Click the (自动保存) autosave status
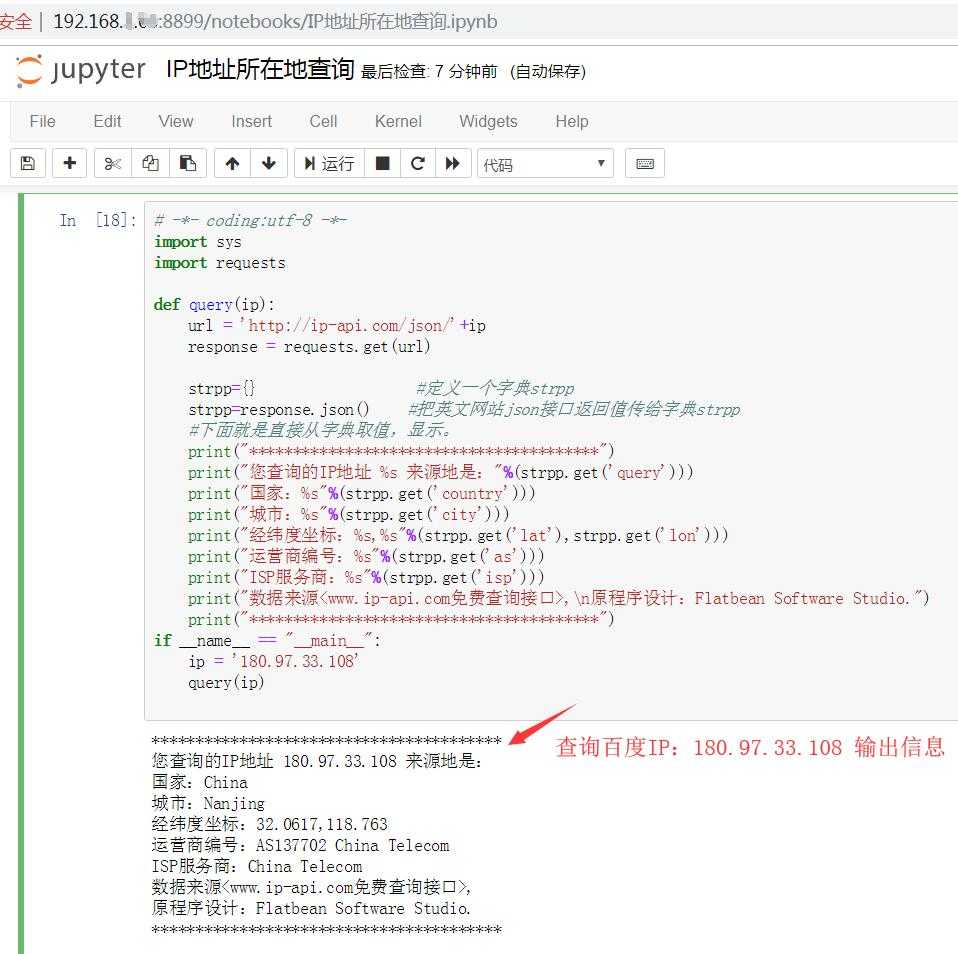Viewport: 958px width, 954px height. pos(548,72)
